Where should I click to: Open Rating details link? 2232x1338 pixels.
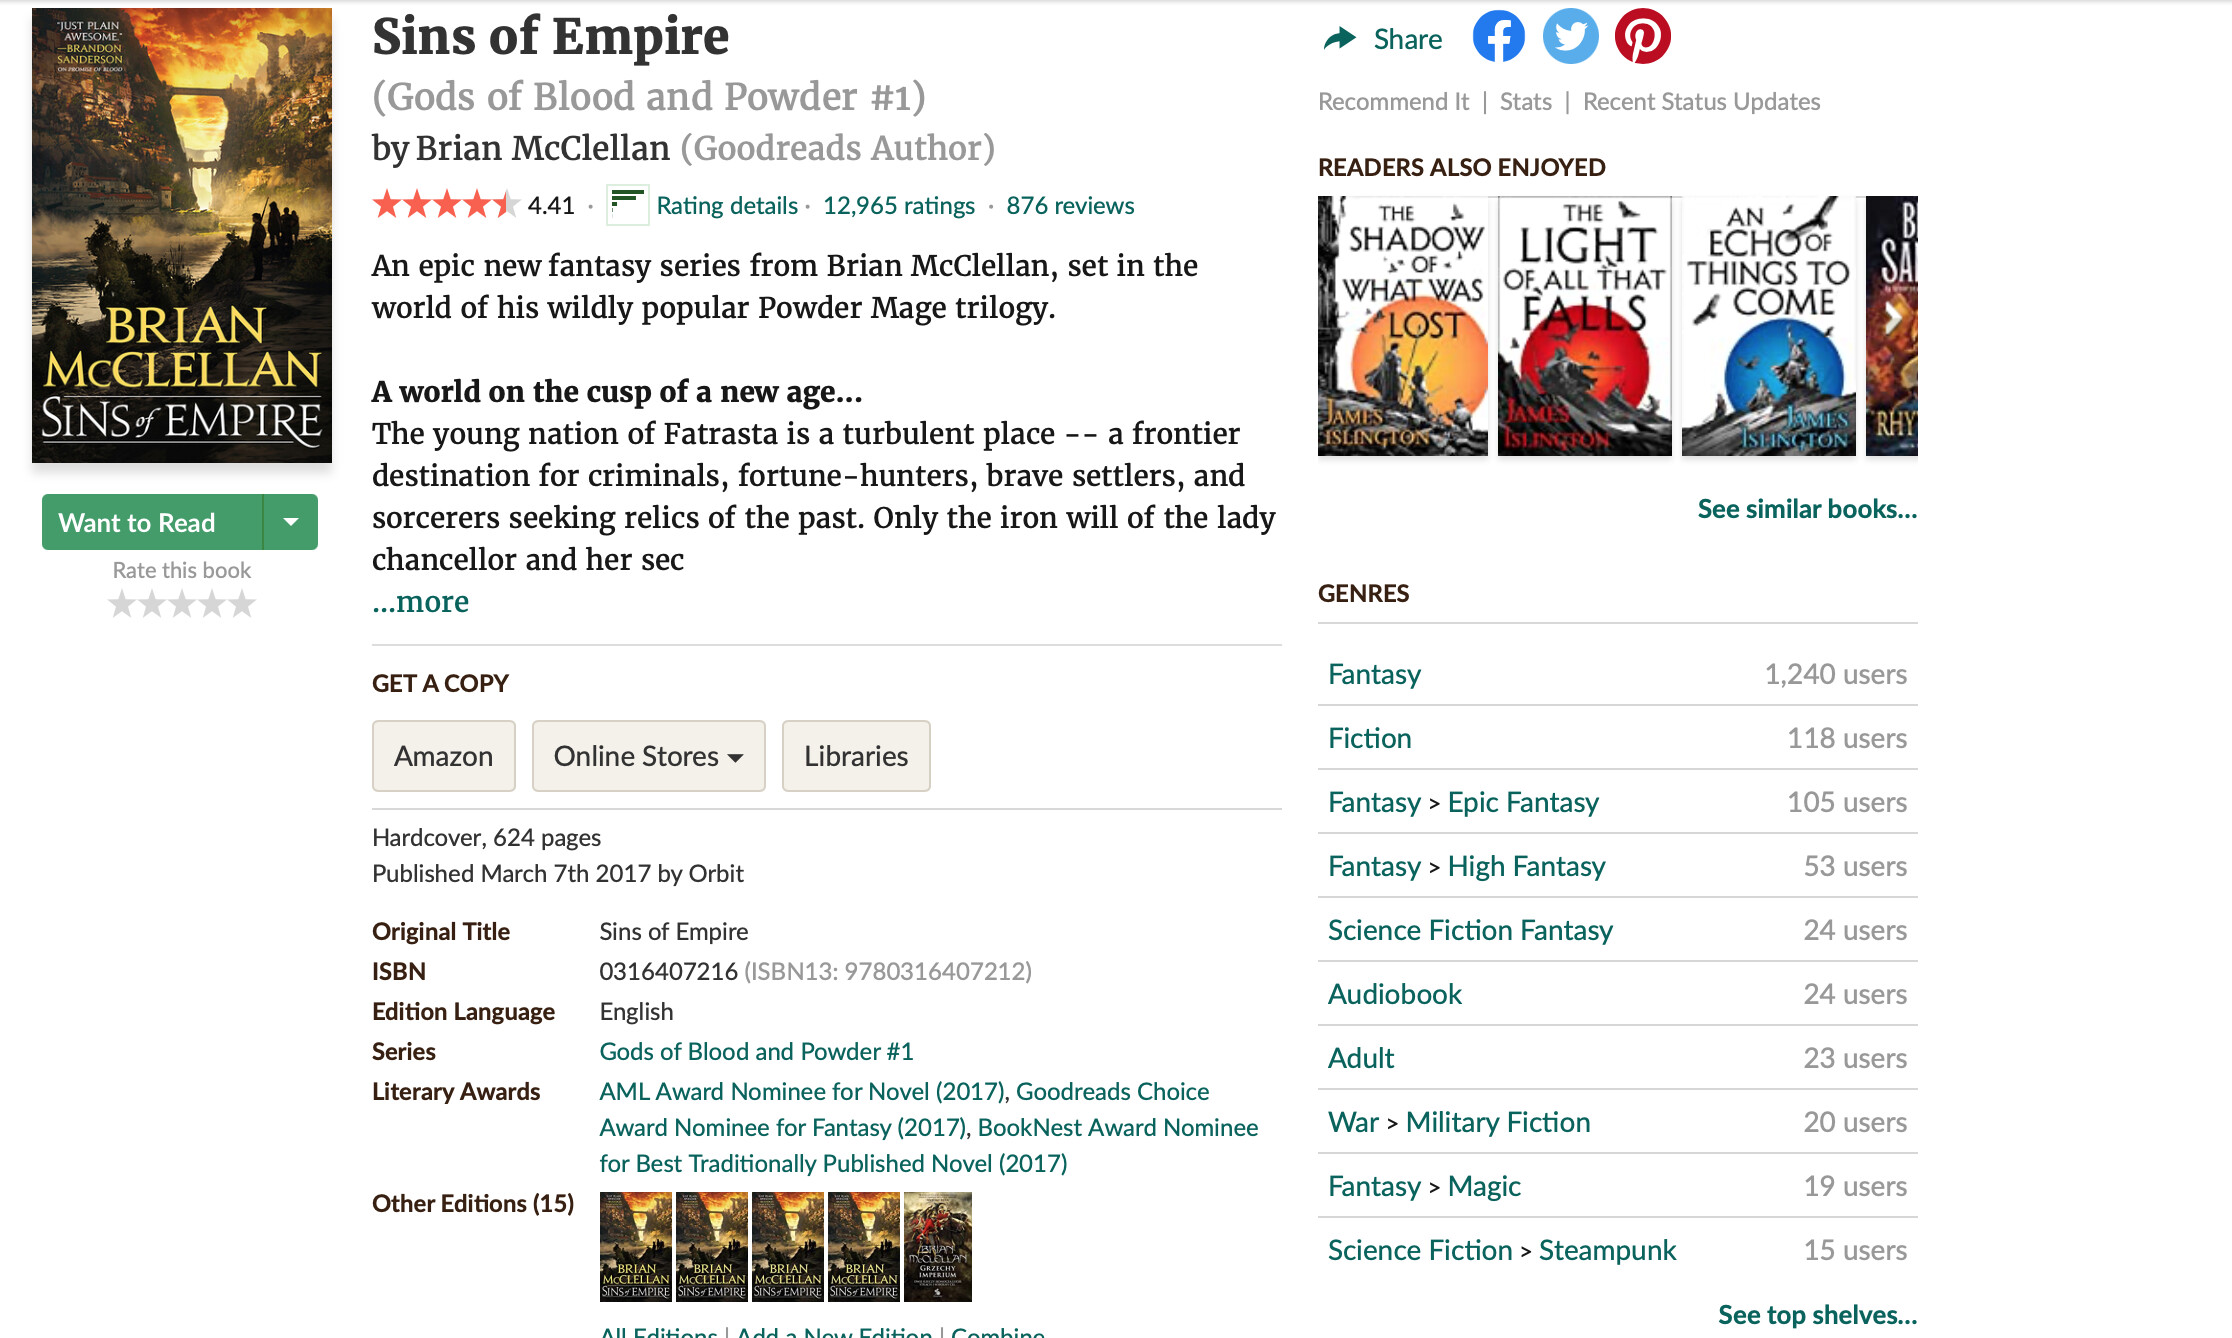(x=727, y=206)
